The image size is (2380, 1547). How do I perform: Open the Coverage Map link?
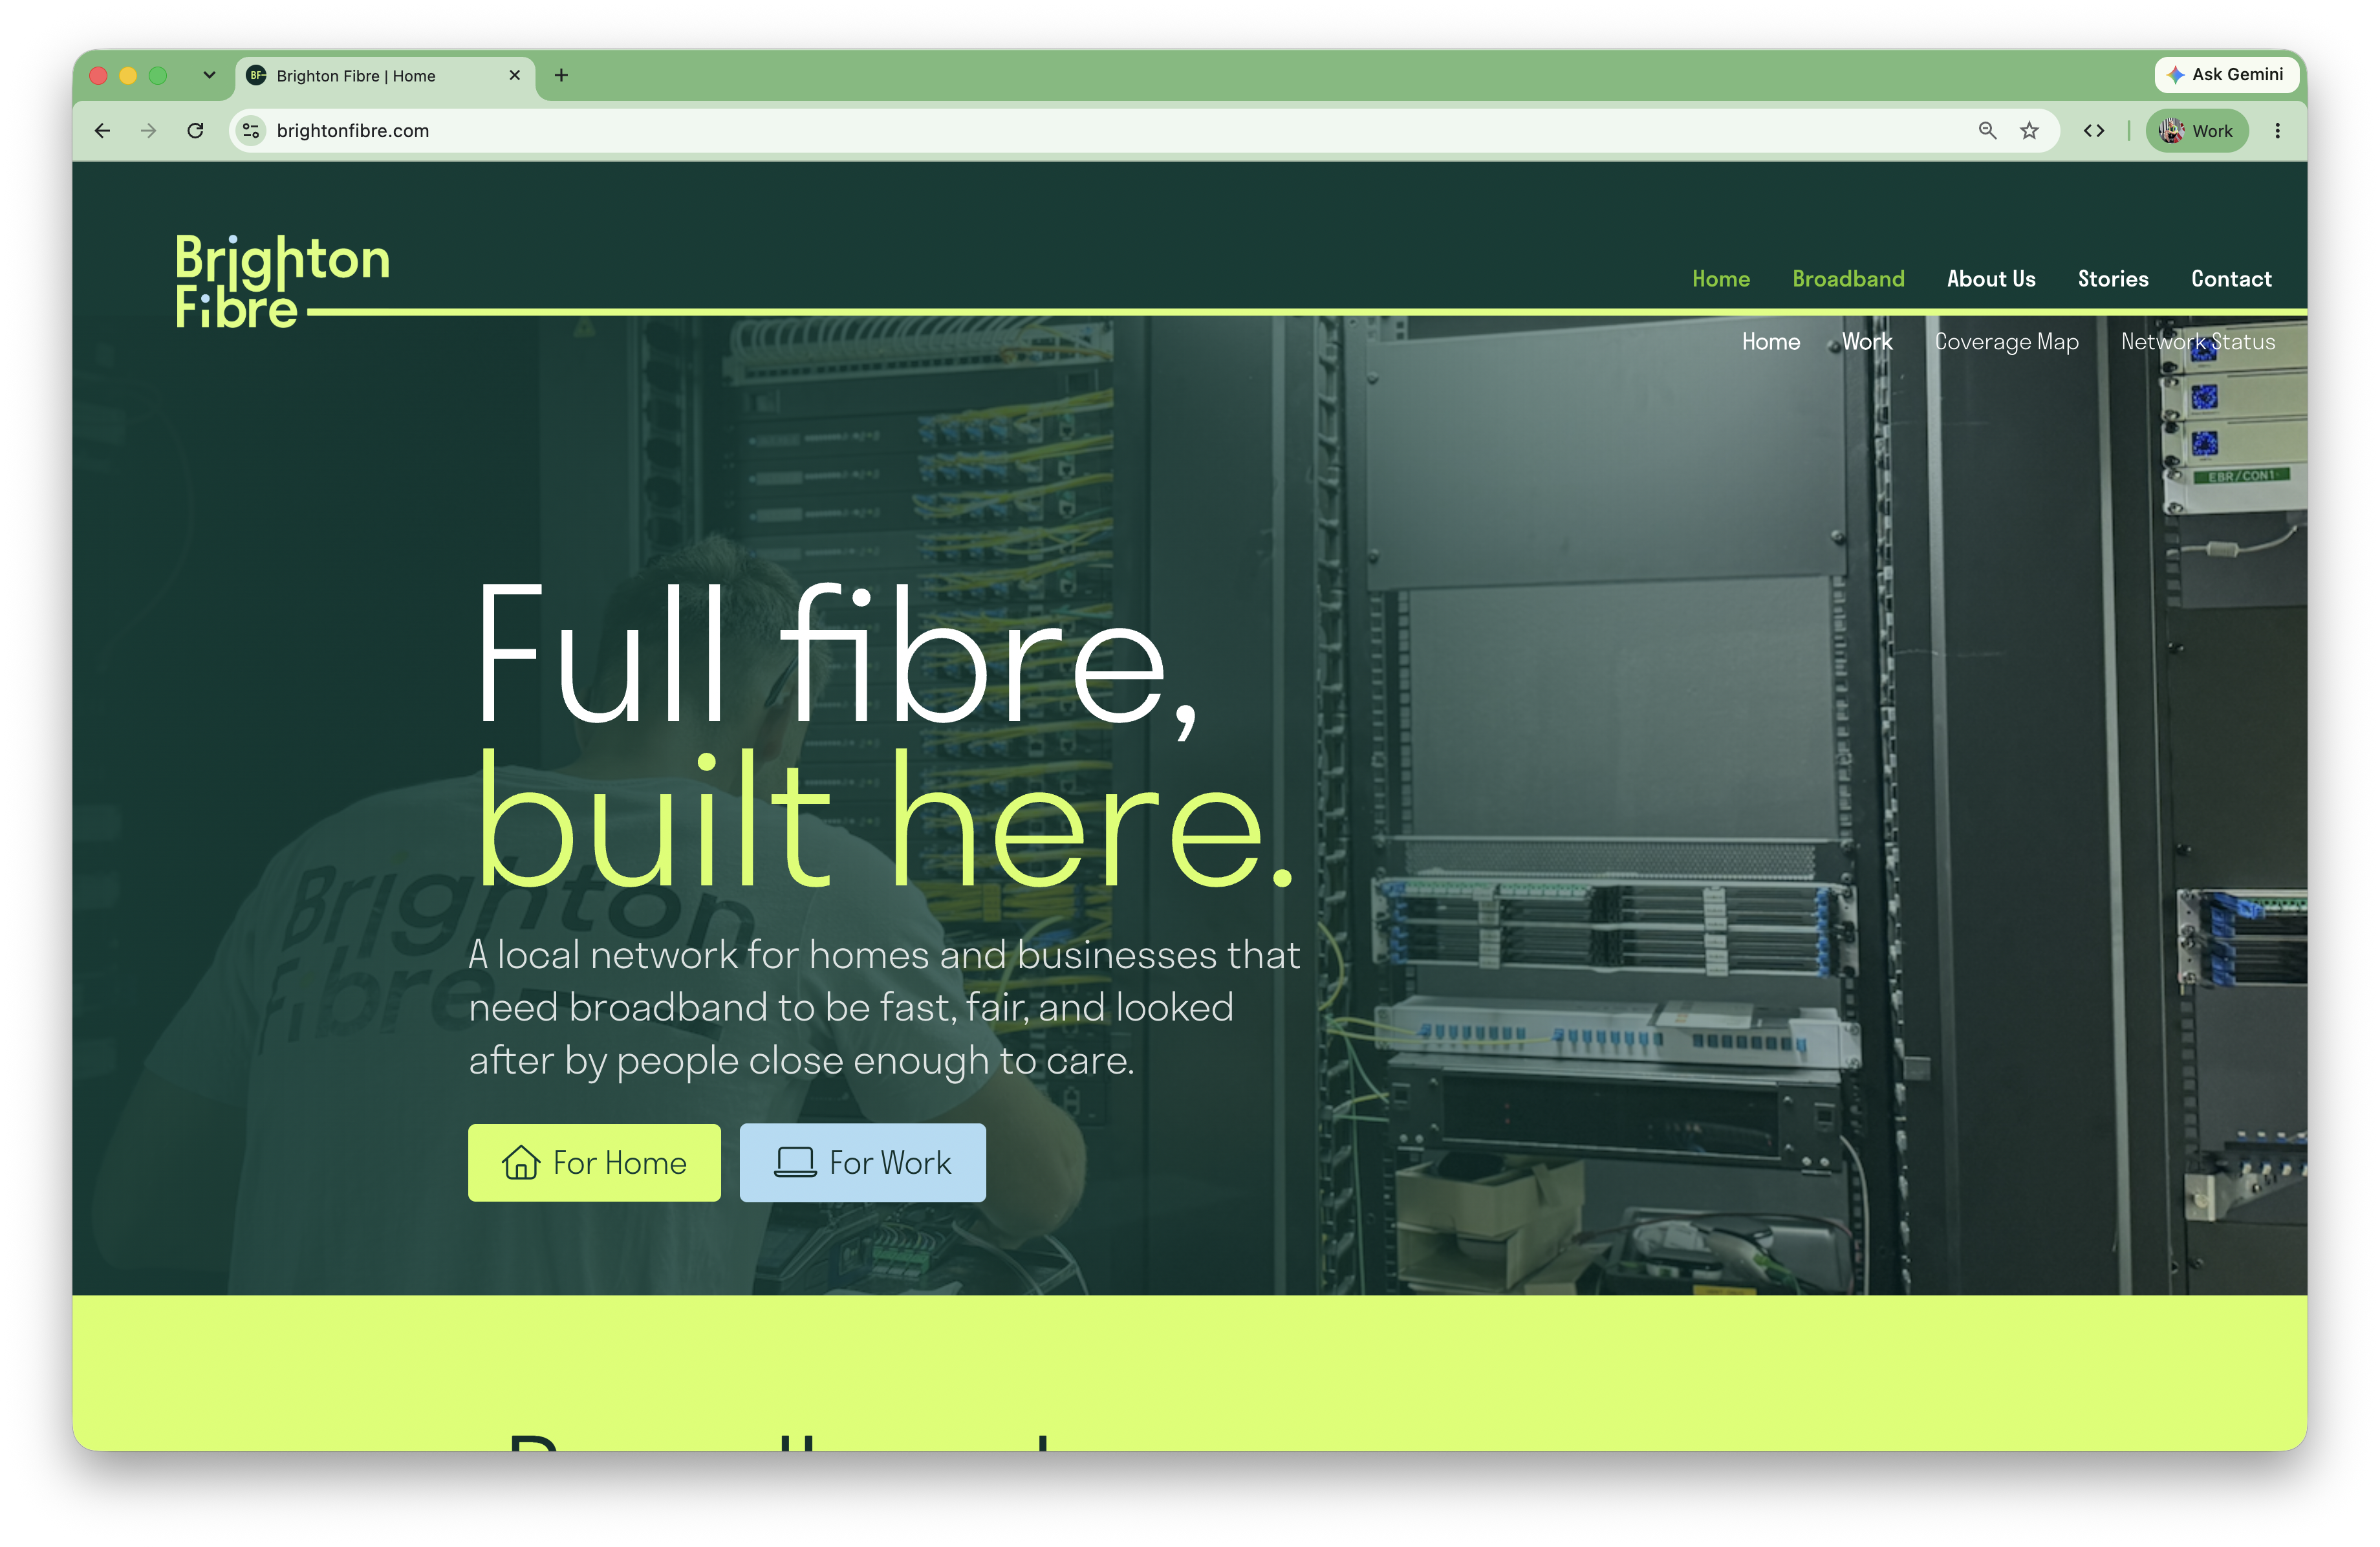[x=2006, y=342]
